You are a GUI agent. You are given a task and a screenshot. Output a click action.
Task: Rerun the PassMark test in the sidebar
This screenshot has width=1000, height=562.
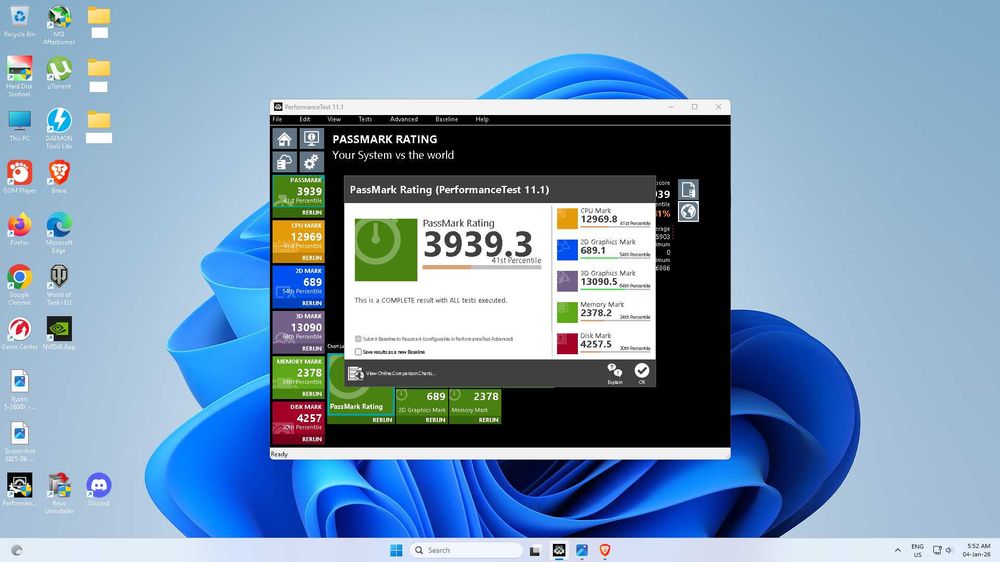pyautogui.click(x=312, y=212)
